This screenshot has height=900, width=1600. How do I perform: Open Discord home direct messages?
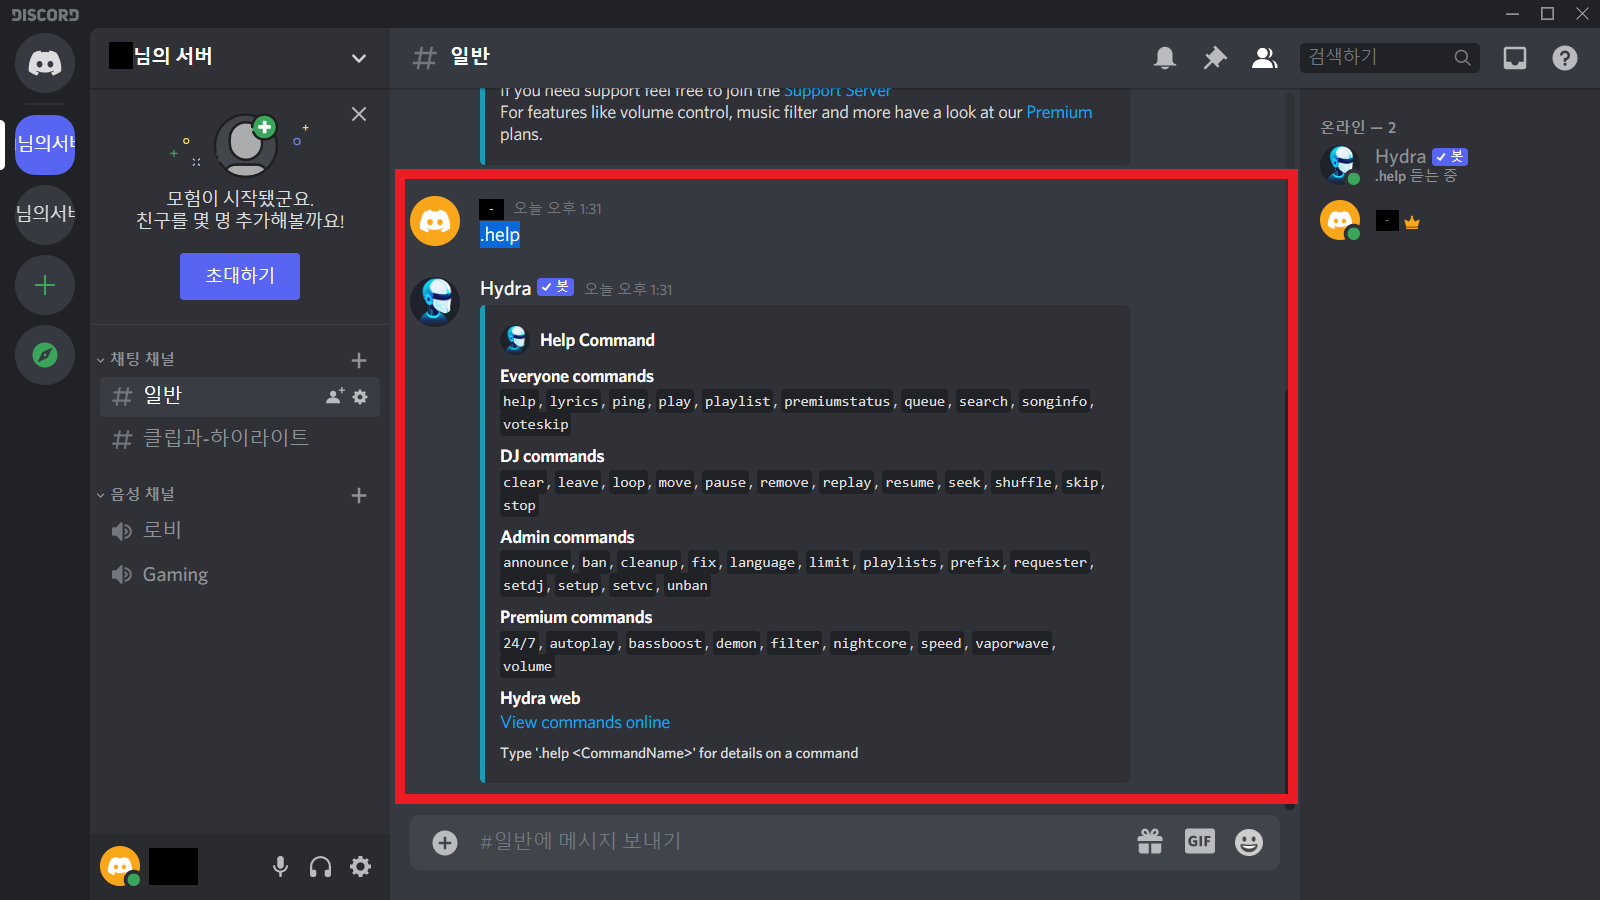[45, 63]
